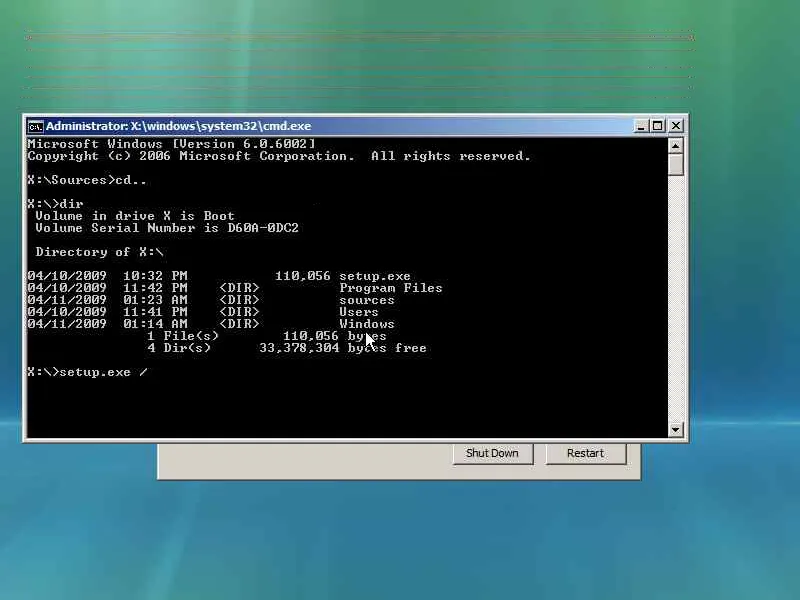This screenshot has width=800, height=600.
Task: Click the <DIR> marker on the Users row
Action: [x=239, y=312]
